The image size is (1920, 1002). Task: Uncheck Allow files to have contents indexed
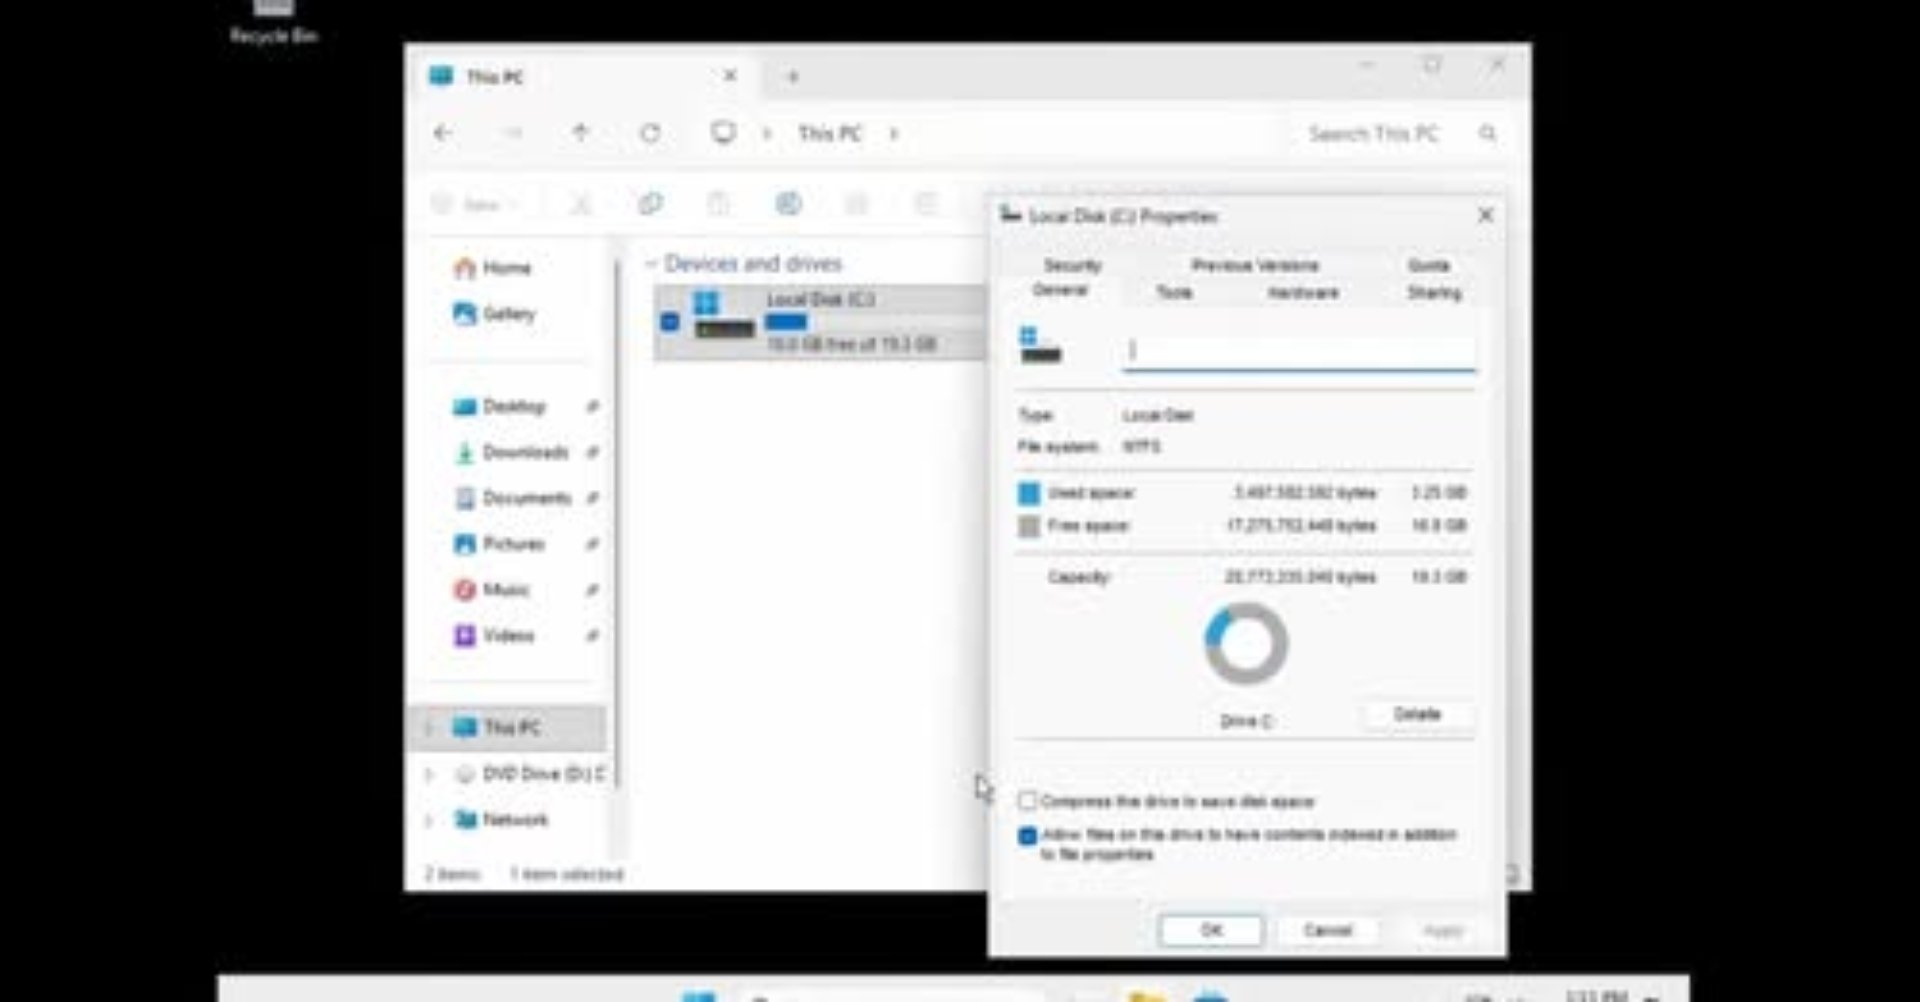(x=1027, y=836)
